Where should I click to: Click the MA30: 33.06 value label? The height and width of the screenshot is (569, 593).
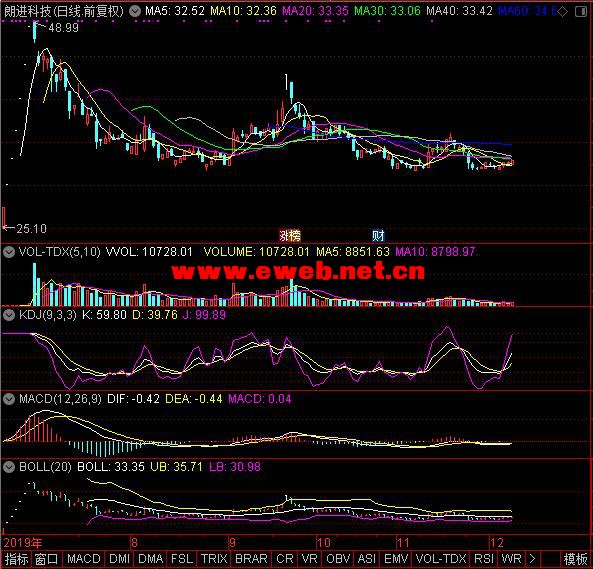coord(387,11)
